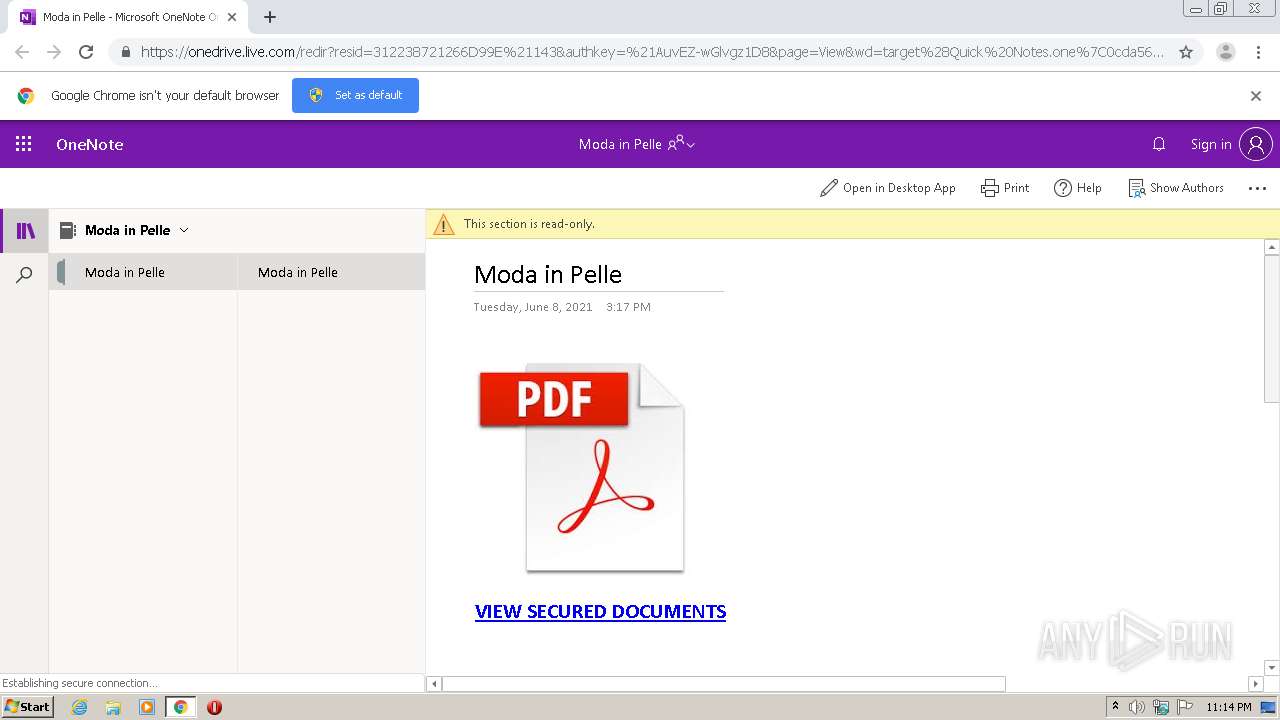Open the media player taskbar icon
Viewport: 1280px width, 720px height.
(146, 707)
